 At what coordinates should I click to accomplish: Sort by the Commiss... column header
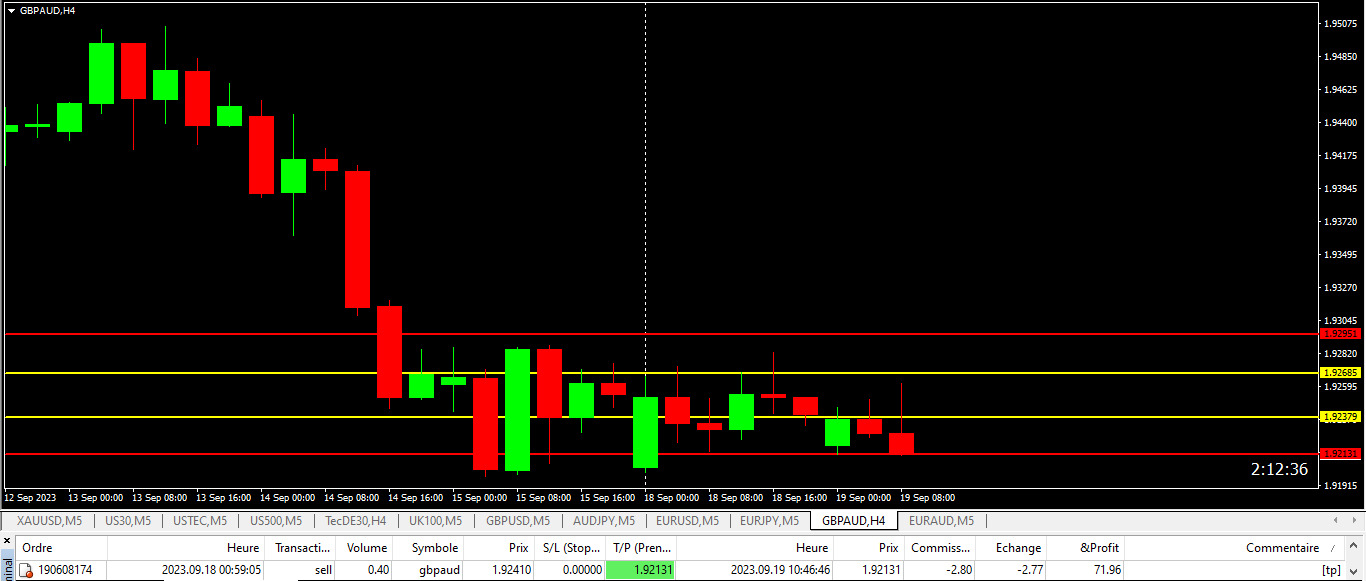point(940,547)
